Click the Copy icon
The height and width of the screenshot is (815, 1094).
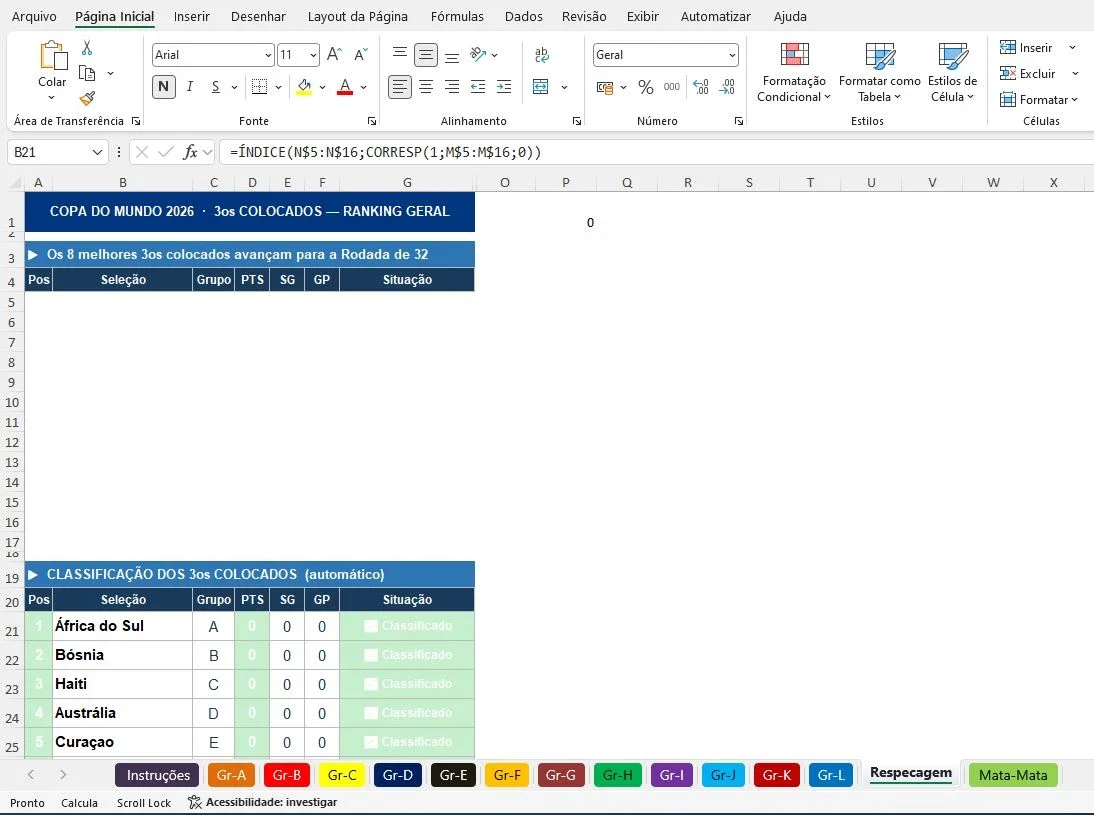tap(87, 73)
